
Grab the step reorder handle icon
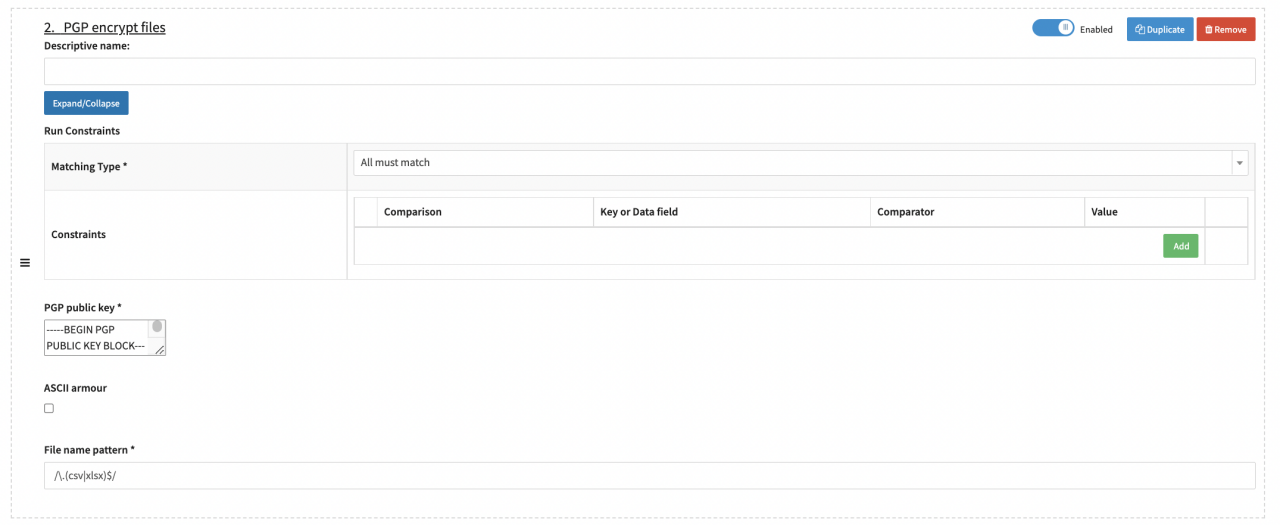(25, 263)
